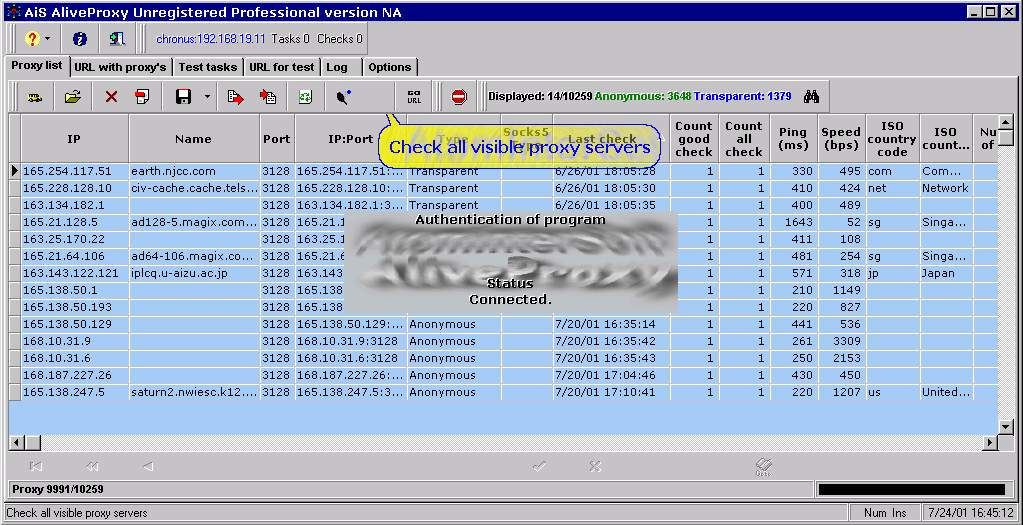
Task: Click horizontal scrollbar left arrow
Action: pos(16,443)
